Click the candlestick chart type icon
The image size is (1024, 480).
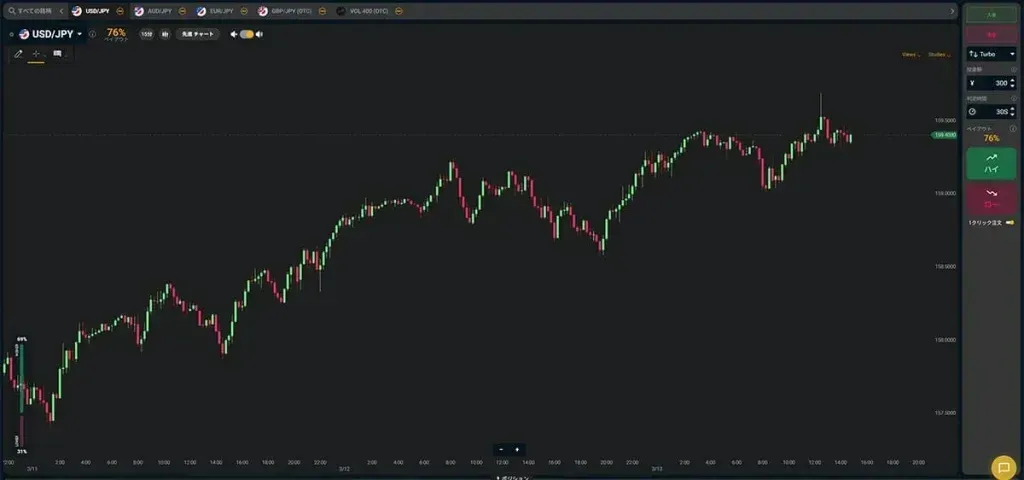(164, 34)
